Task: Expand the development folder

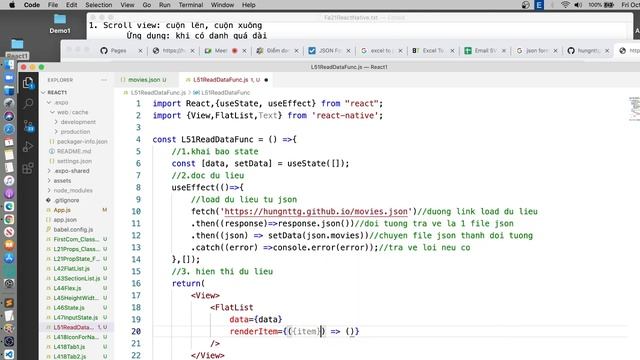Action: [56, 122]
